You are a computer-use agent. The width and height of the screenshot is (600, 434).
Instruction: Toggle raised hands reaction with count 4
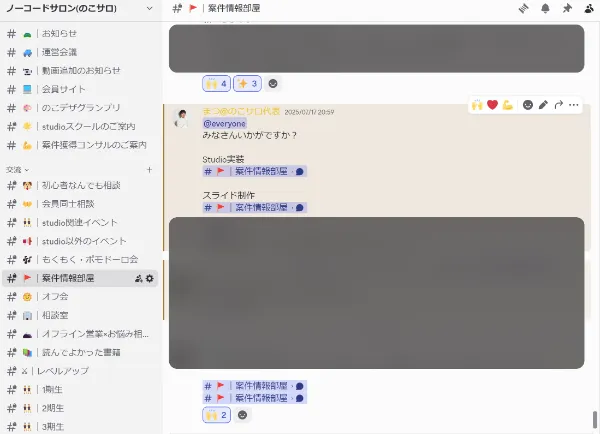tap(216, 83)
